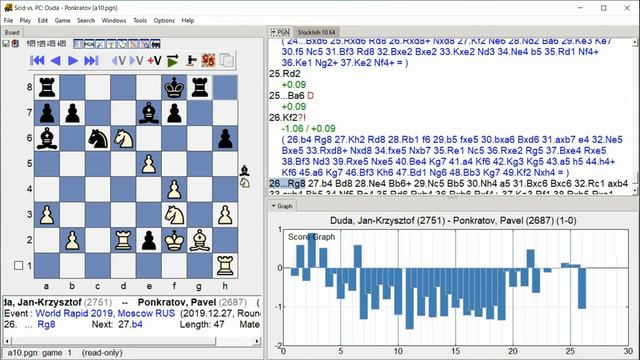
Task: Open the Game menu
Action: coord(62,20)
